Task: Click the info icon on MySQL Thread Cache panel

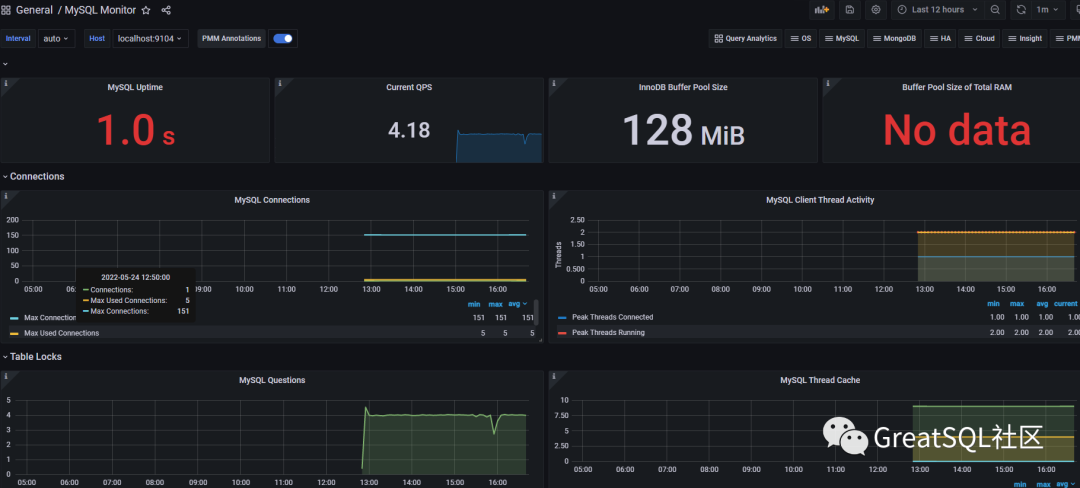Action: [x=554, y=376]
